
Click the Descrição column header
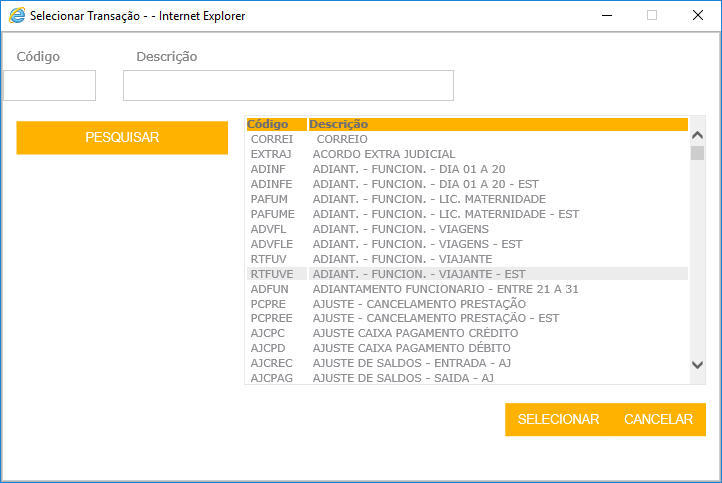339,124
